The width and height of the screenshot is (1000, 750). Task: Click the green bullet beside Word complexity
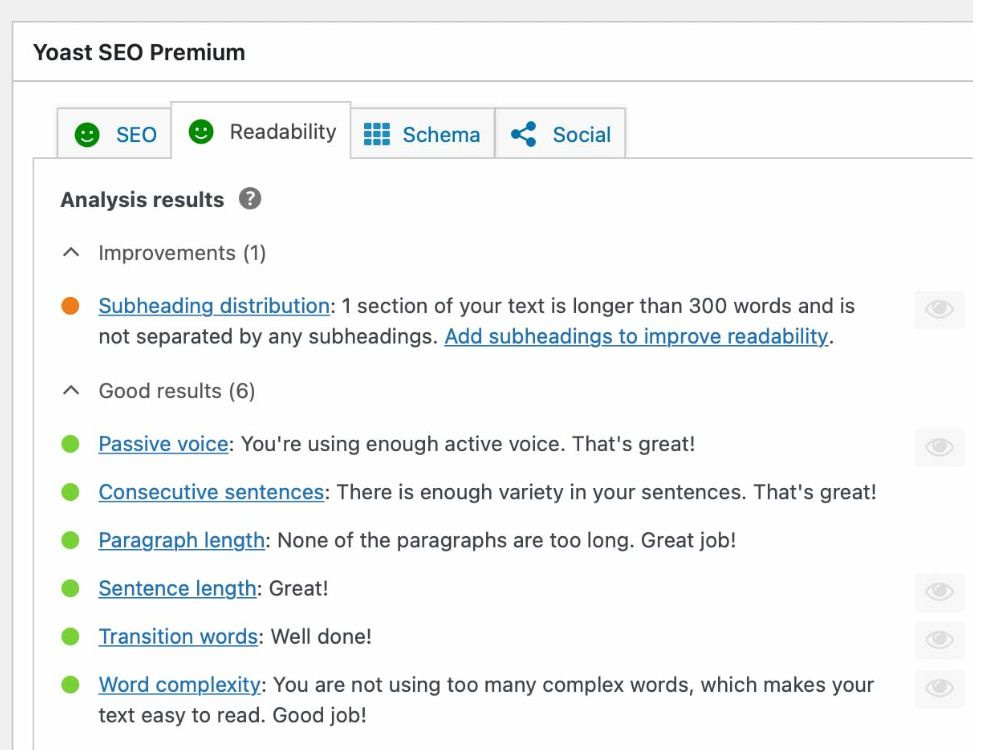[70, 685]
